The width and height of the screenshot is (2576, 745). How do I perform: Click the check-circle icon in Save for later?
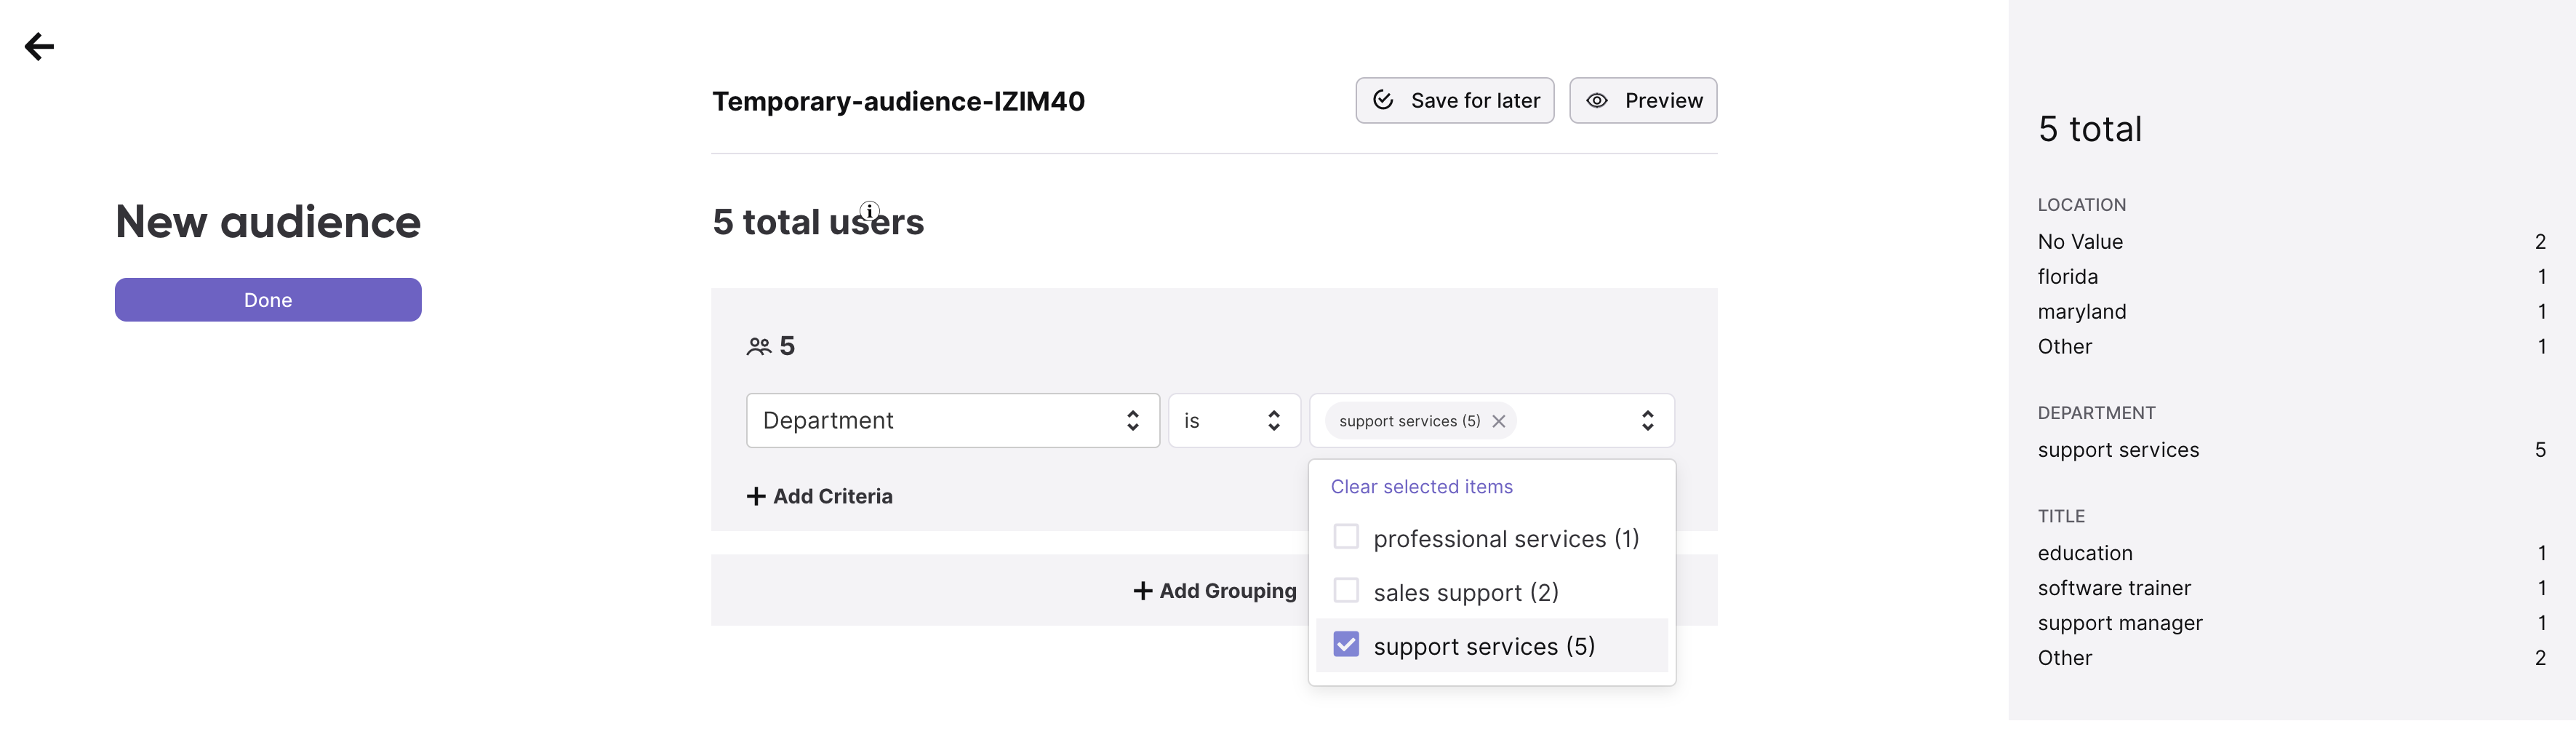tap(1383, 100)
